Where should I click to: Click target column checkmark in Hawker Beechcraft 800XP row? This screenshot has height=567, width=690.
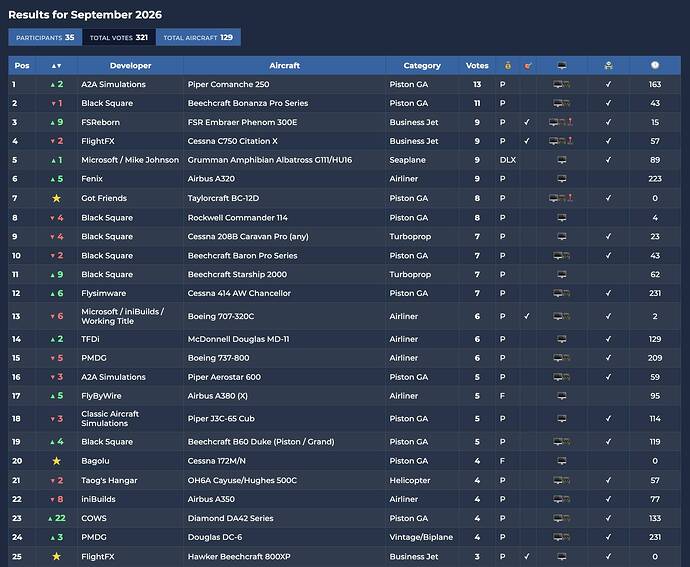pyautogui.click(x=527, y=556)
